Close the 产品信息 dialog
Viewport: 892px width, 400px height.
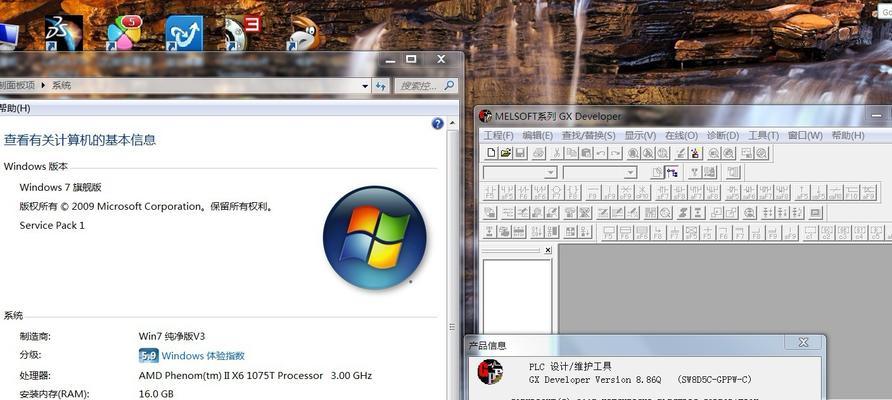[x=803, y=343]
